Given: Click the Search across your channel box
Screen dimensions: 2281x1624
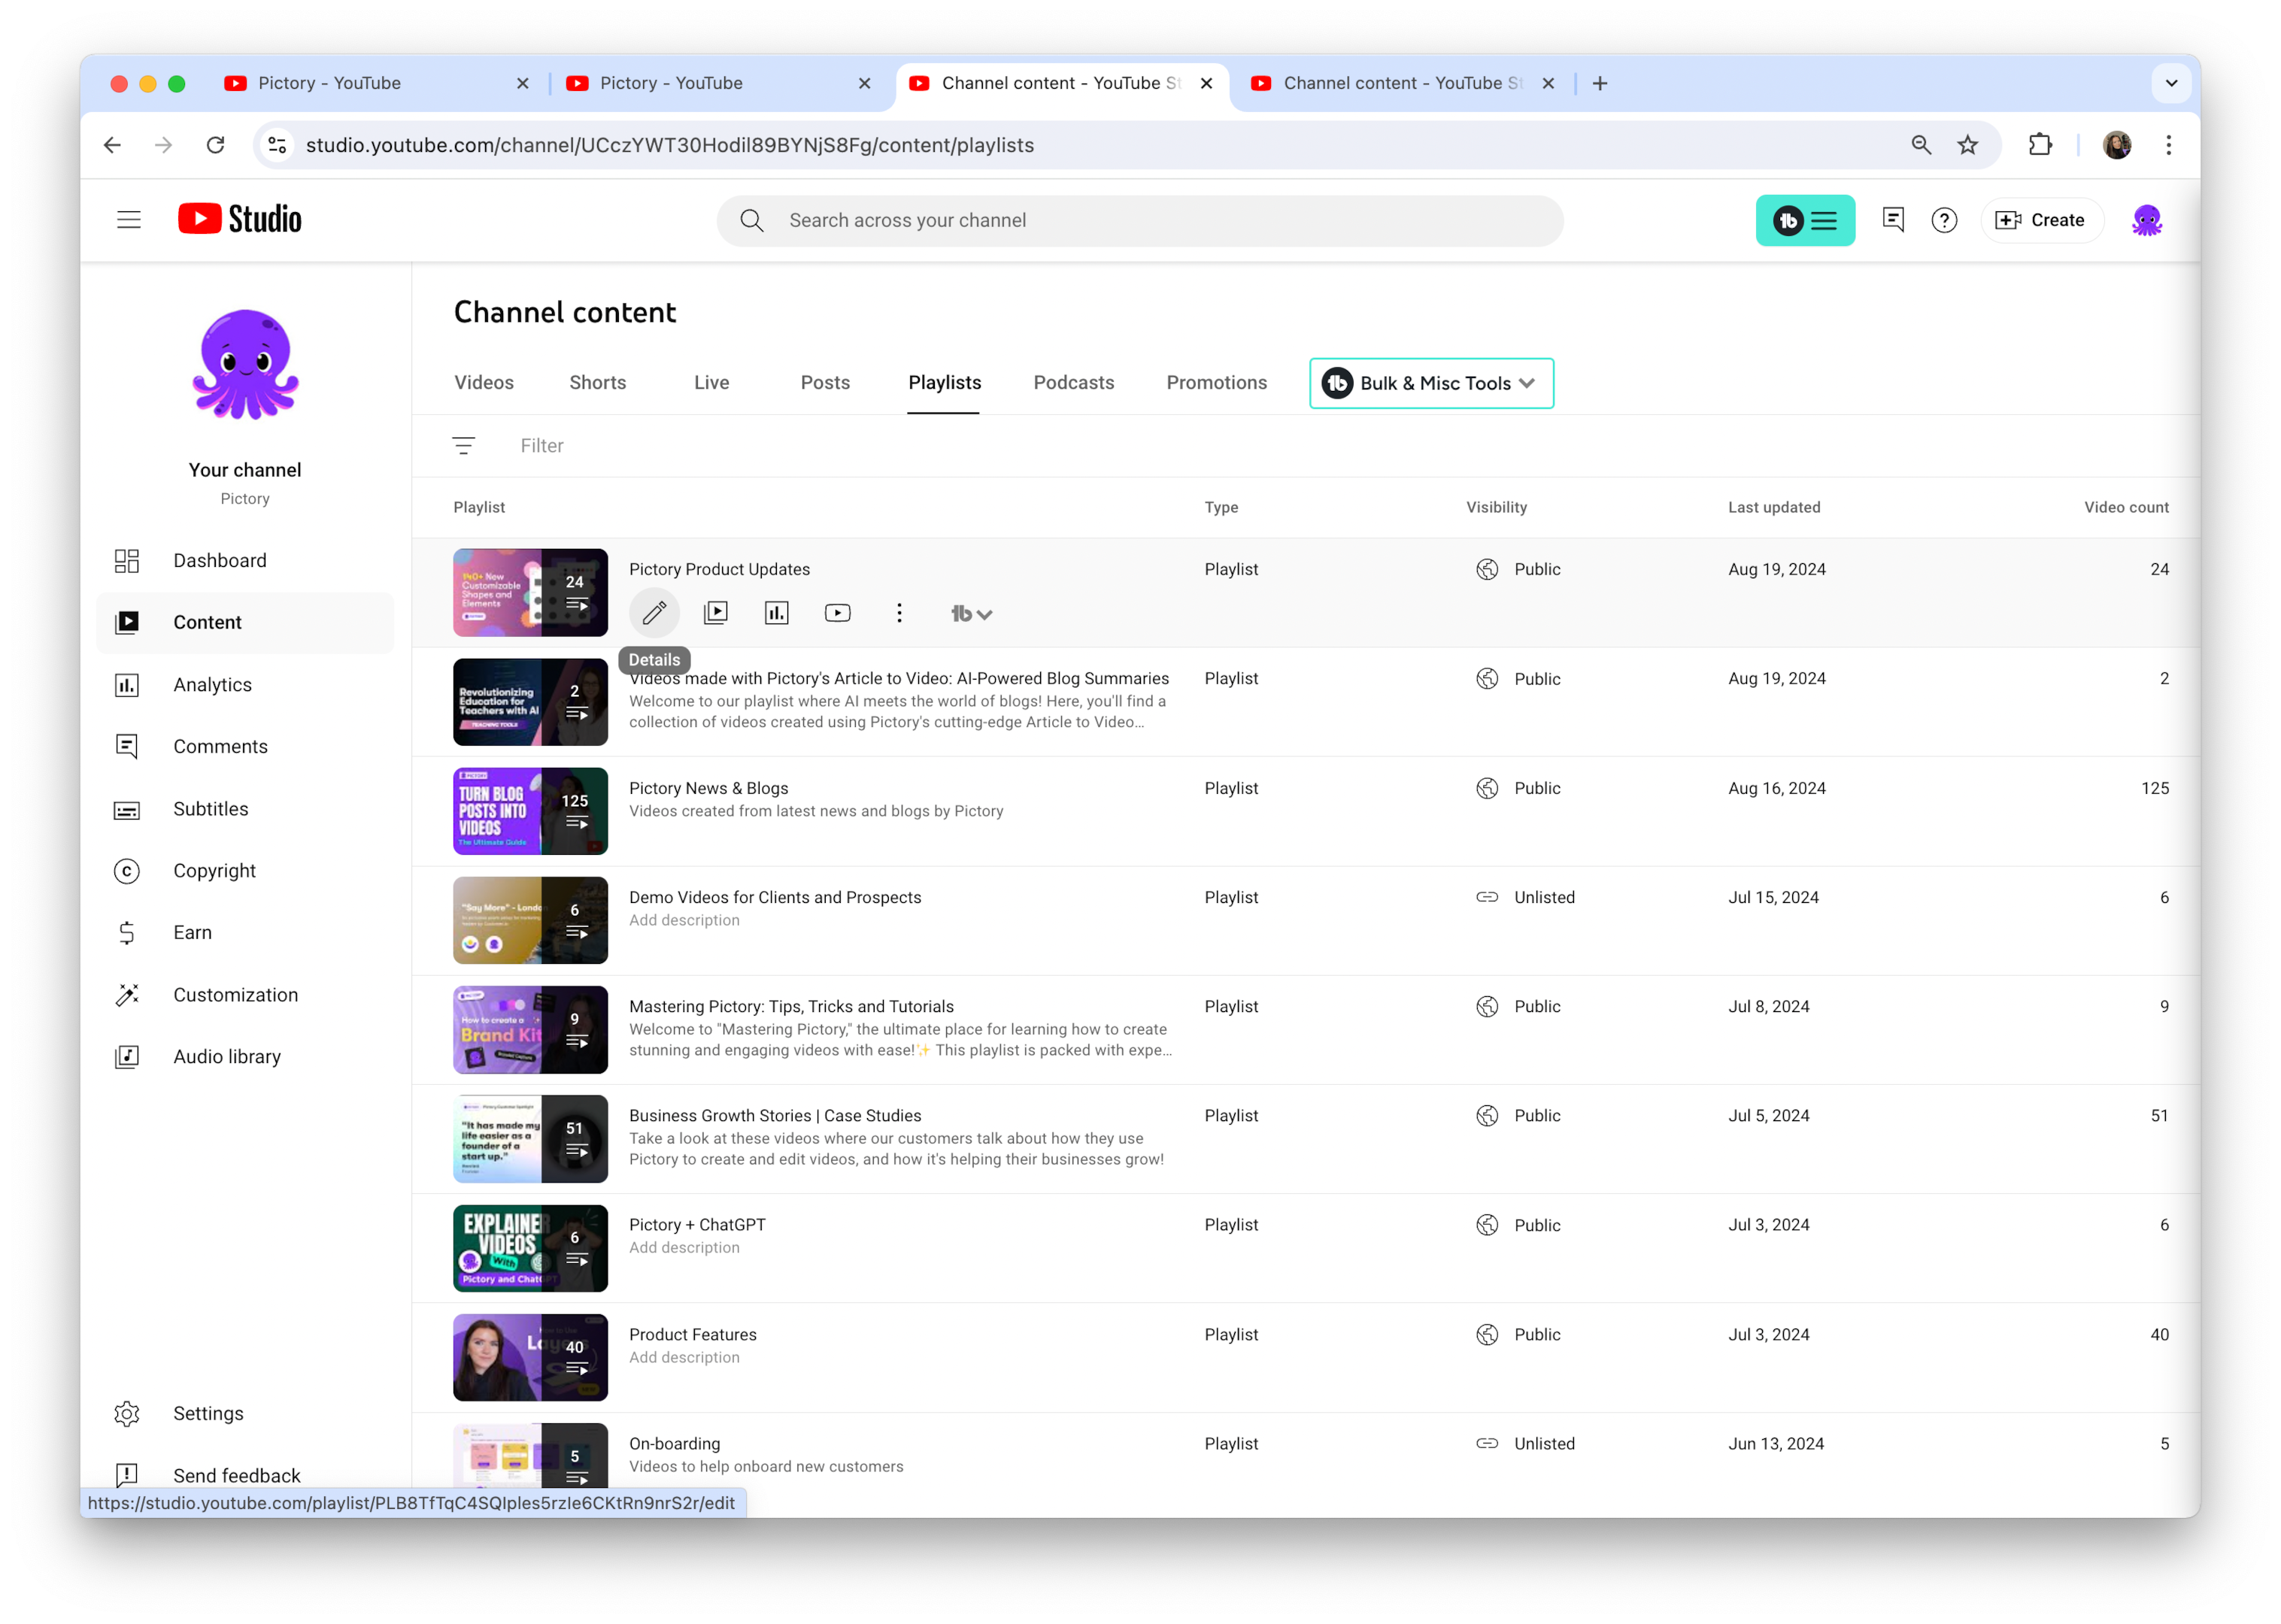Looking at the screenshot, I should (x=1139, y=221).
